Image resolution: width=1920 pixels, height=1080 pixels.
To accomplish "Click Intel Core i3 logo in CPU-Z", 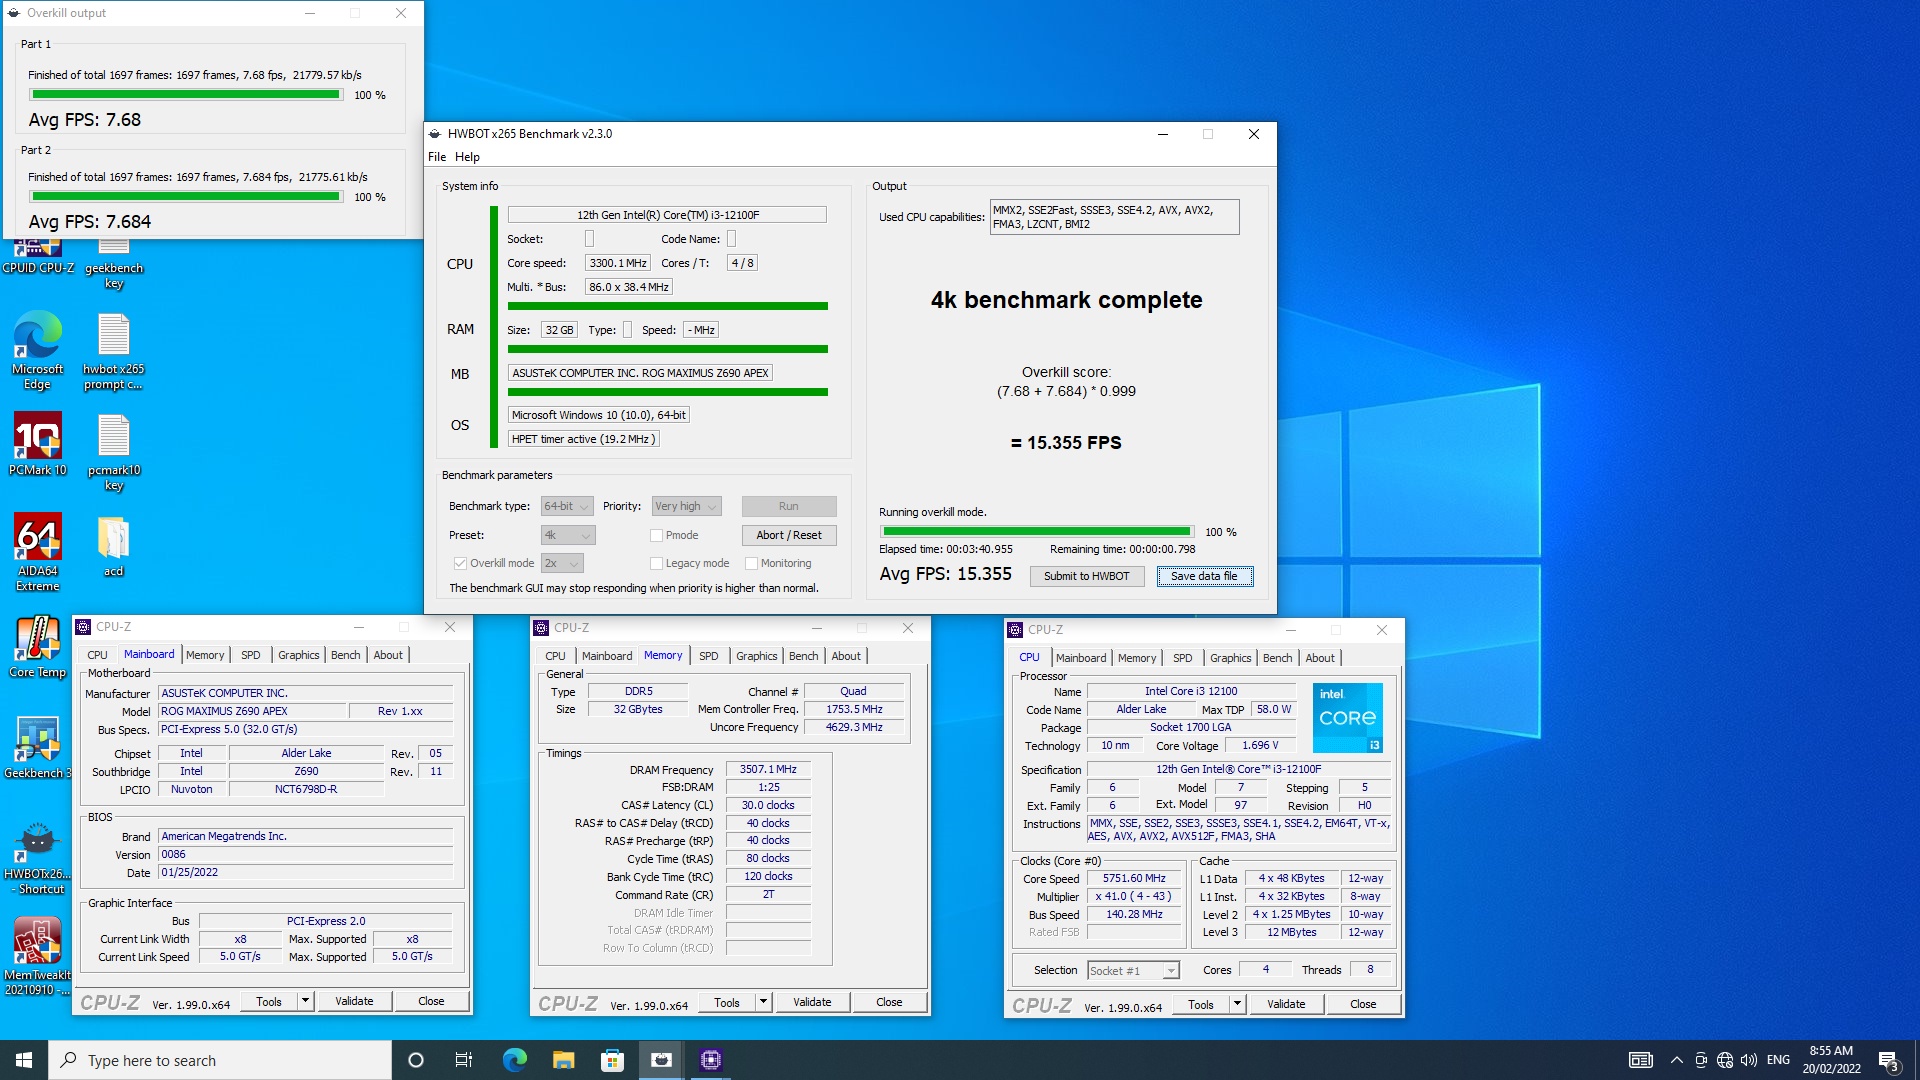I will point(1347,718).
